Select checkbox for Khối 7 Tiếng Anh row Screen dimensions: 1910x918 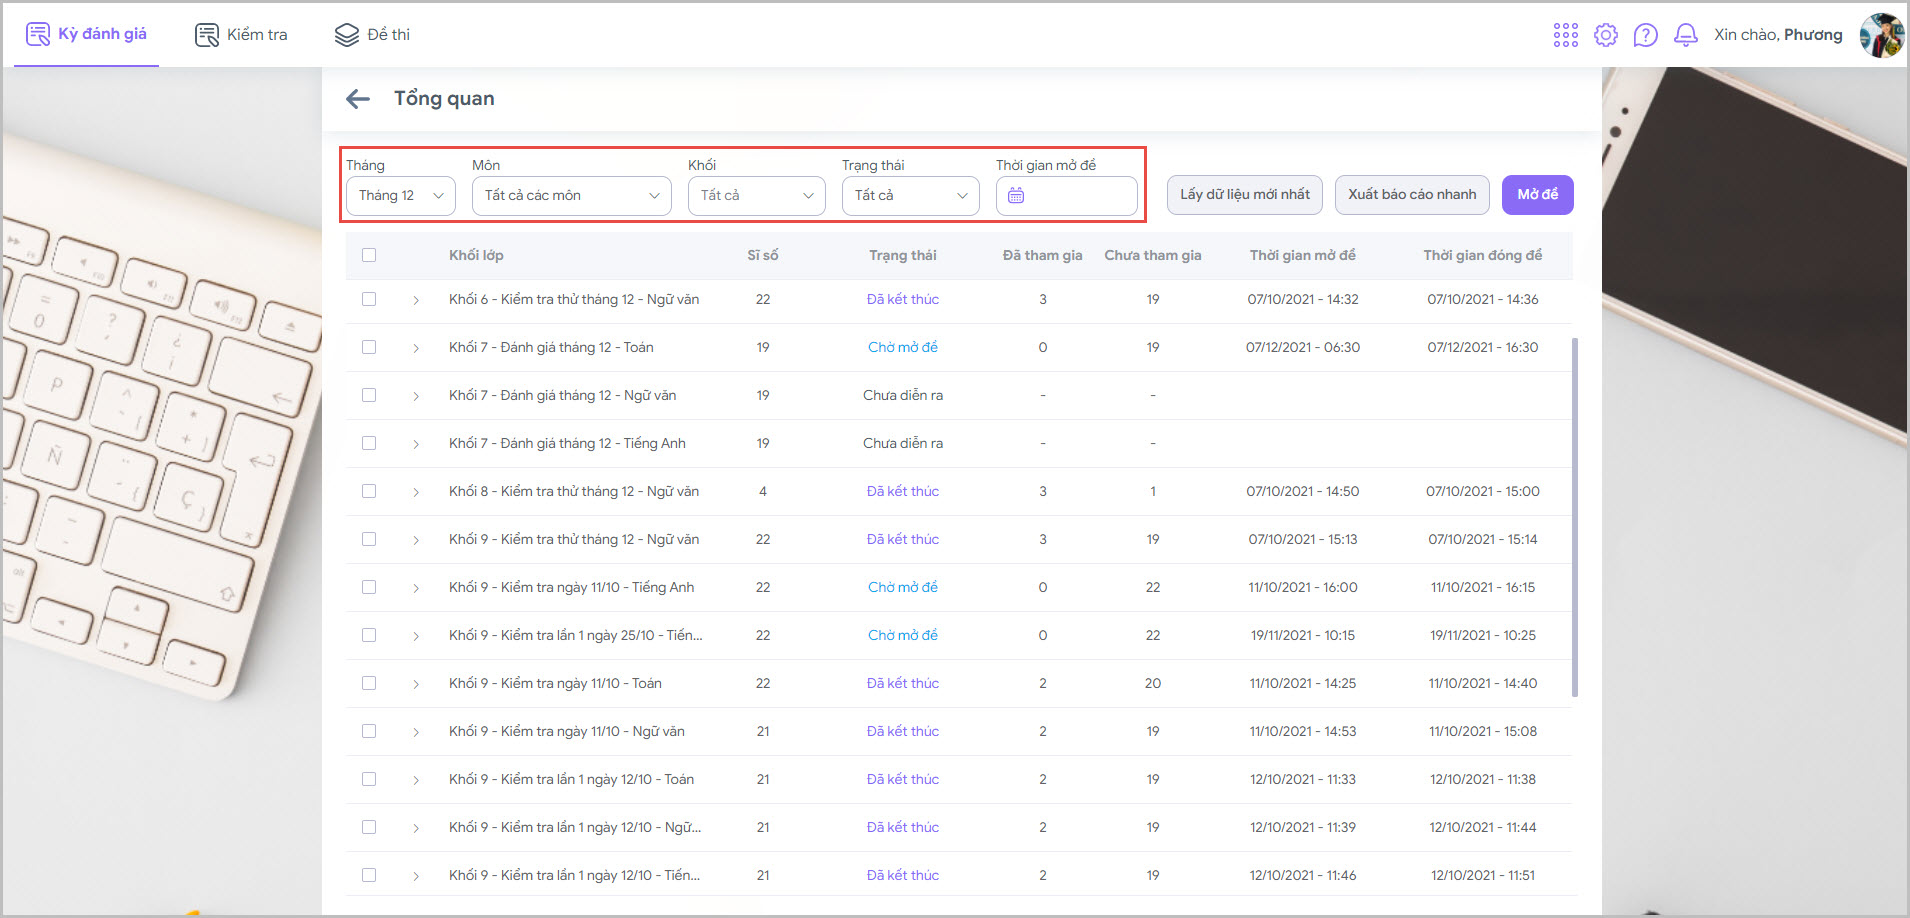pyautogui.click(x=369, y=443)
